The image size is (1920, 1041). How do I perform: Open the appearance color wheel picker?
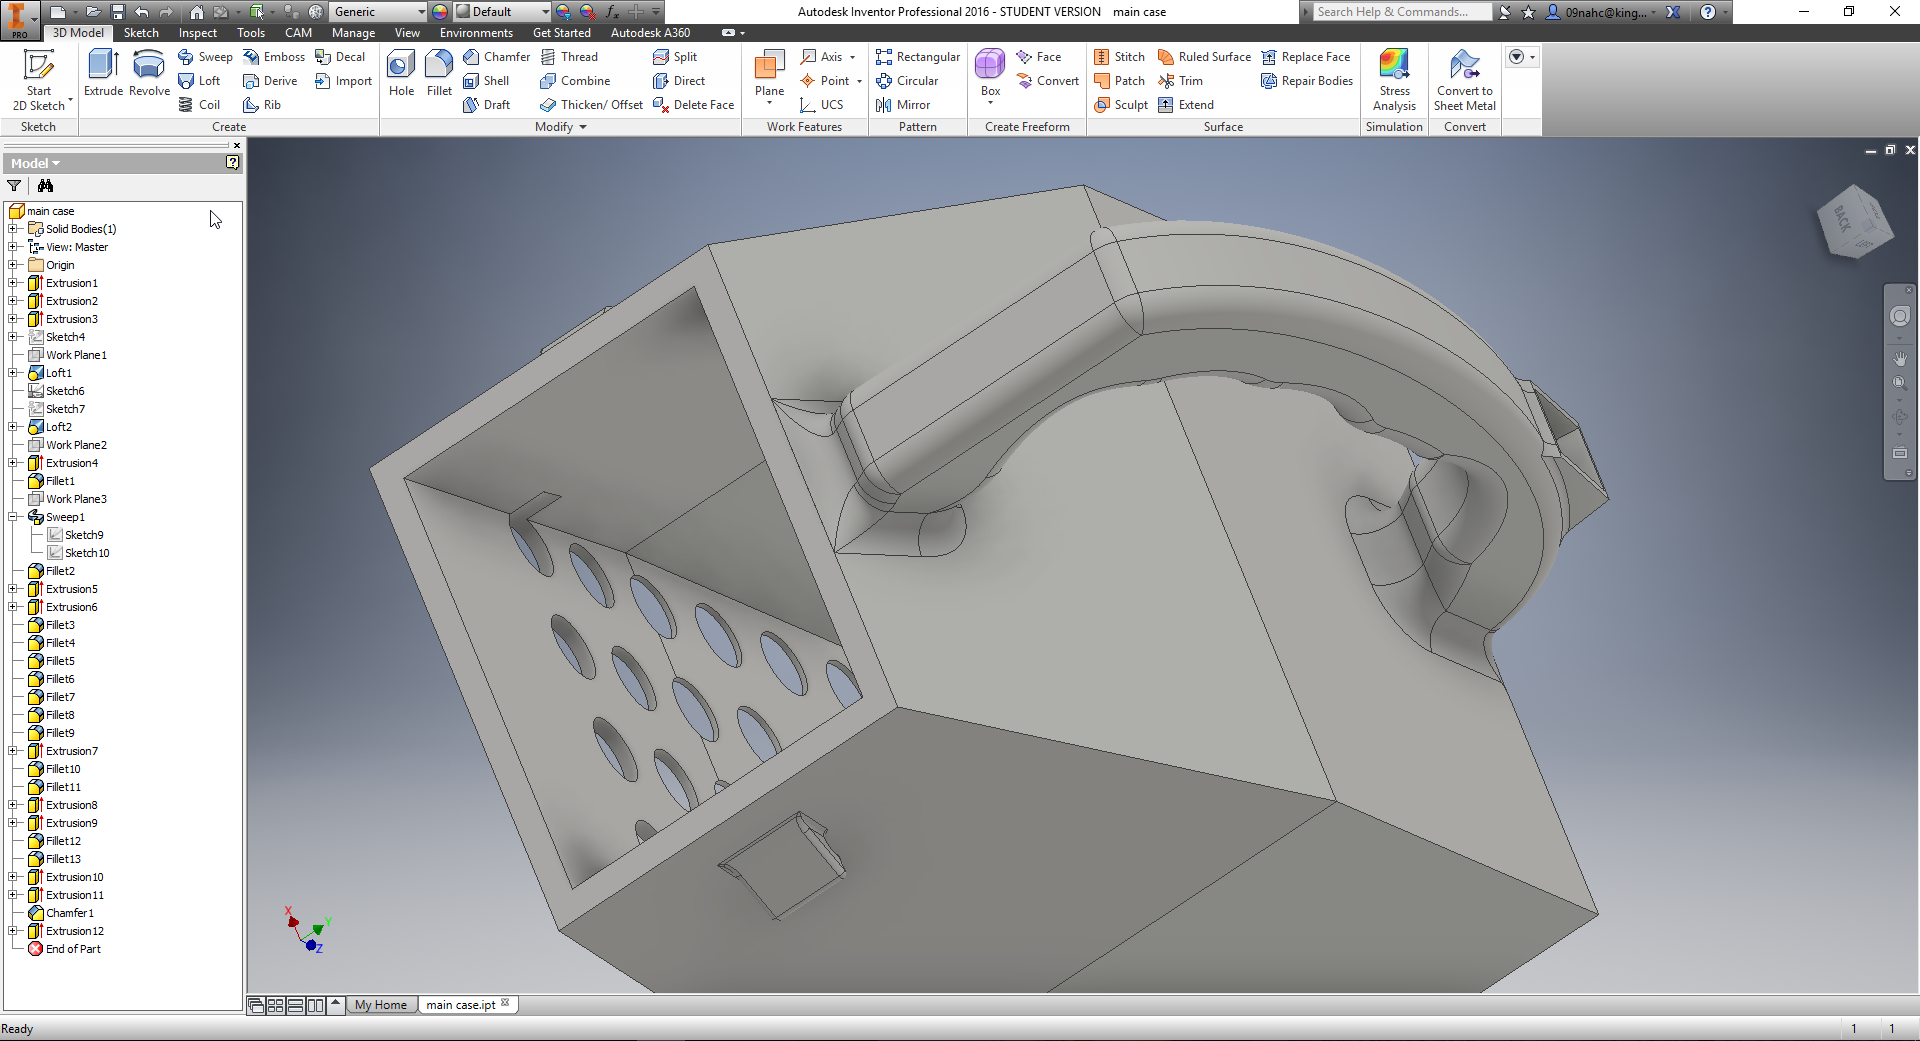click(x=440, y=12)
